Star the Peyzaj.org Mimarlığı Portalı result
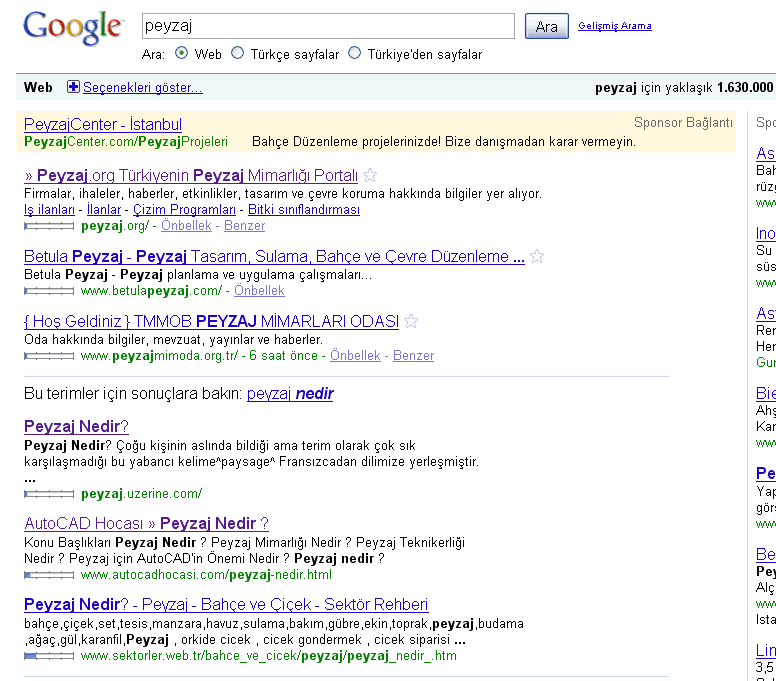The height and width of the screenshot is (681, 776). (x=370, y=176)
